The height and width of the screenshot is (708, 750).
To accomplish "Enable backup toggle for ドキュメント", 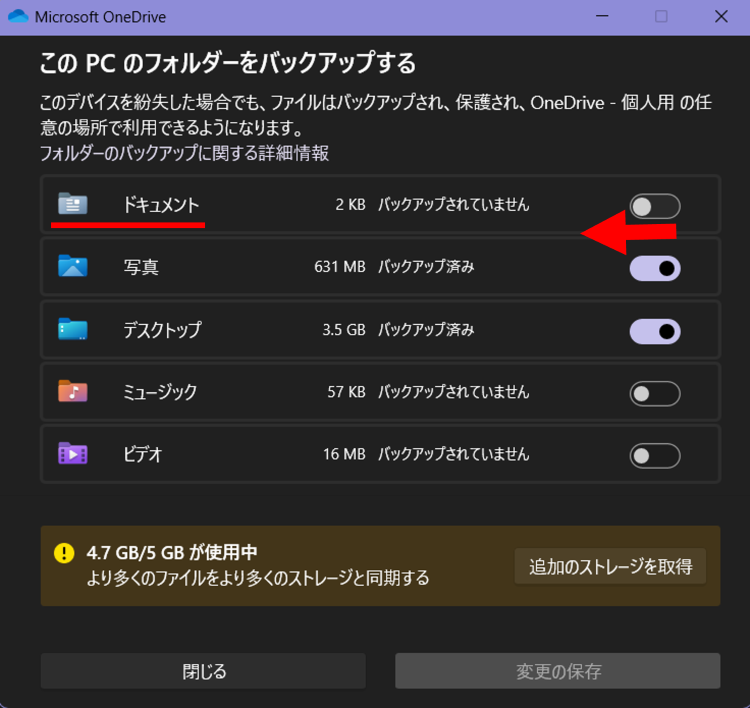I will (x=655, y=206).
